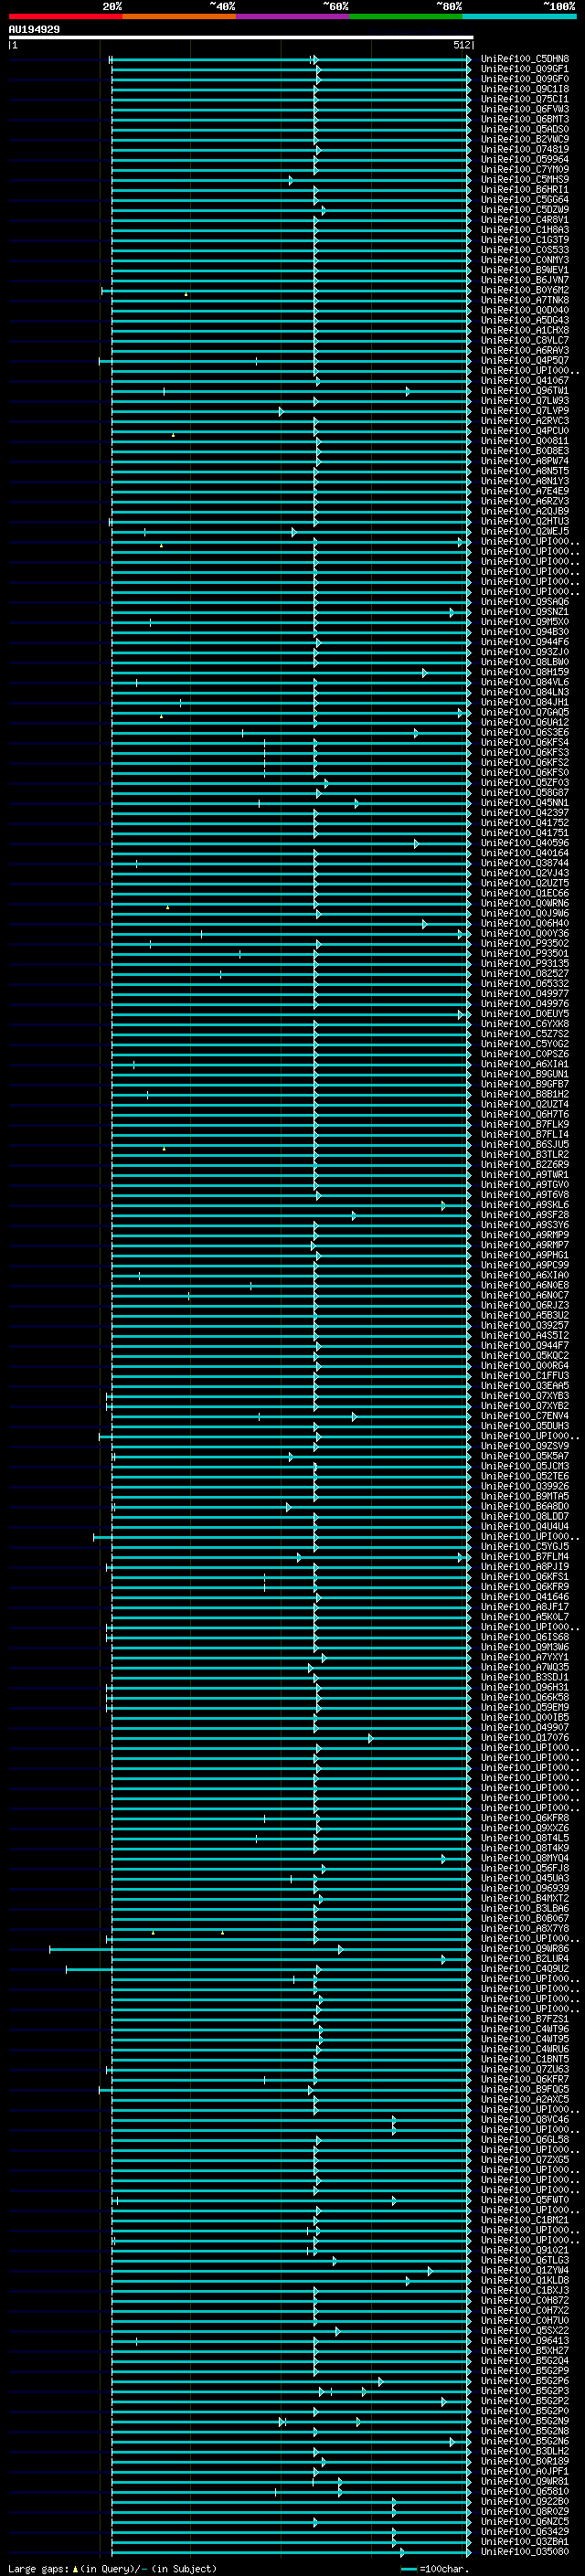Select hit UniRef100_B6HRI1
The height and width of the screenshot is (2576, 585).
[x=525, y=190]
